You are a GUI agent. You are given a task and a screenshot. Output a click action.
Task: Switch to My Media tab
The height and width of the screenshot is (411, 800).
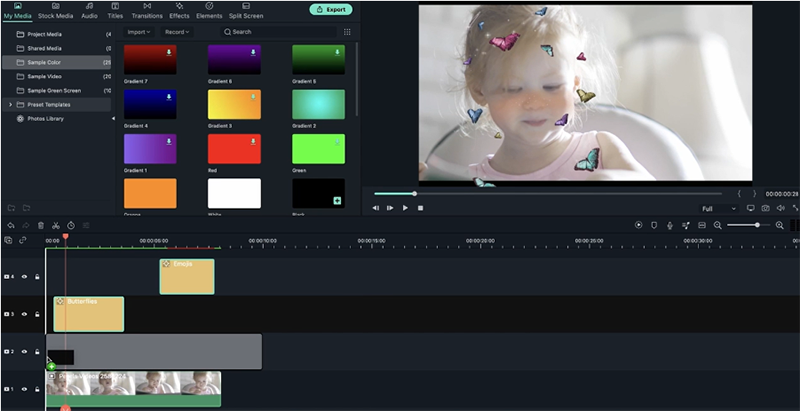click(x=17, y=11)
